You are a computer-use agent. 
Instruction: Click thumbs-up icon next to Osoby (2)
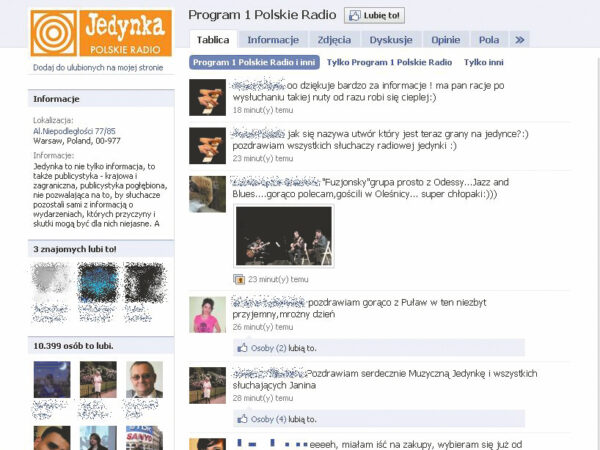[x=242, y=348]
